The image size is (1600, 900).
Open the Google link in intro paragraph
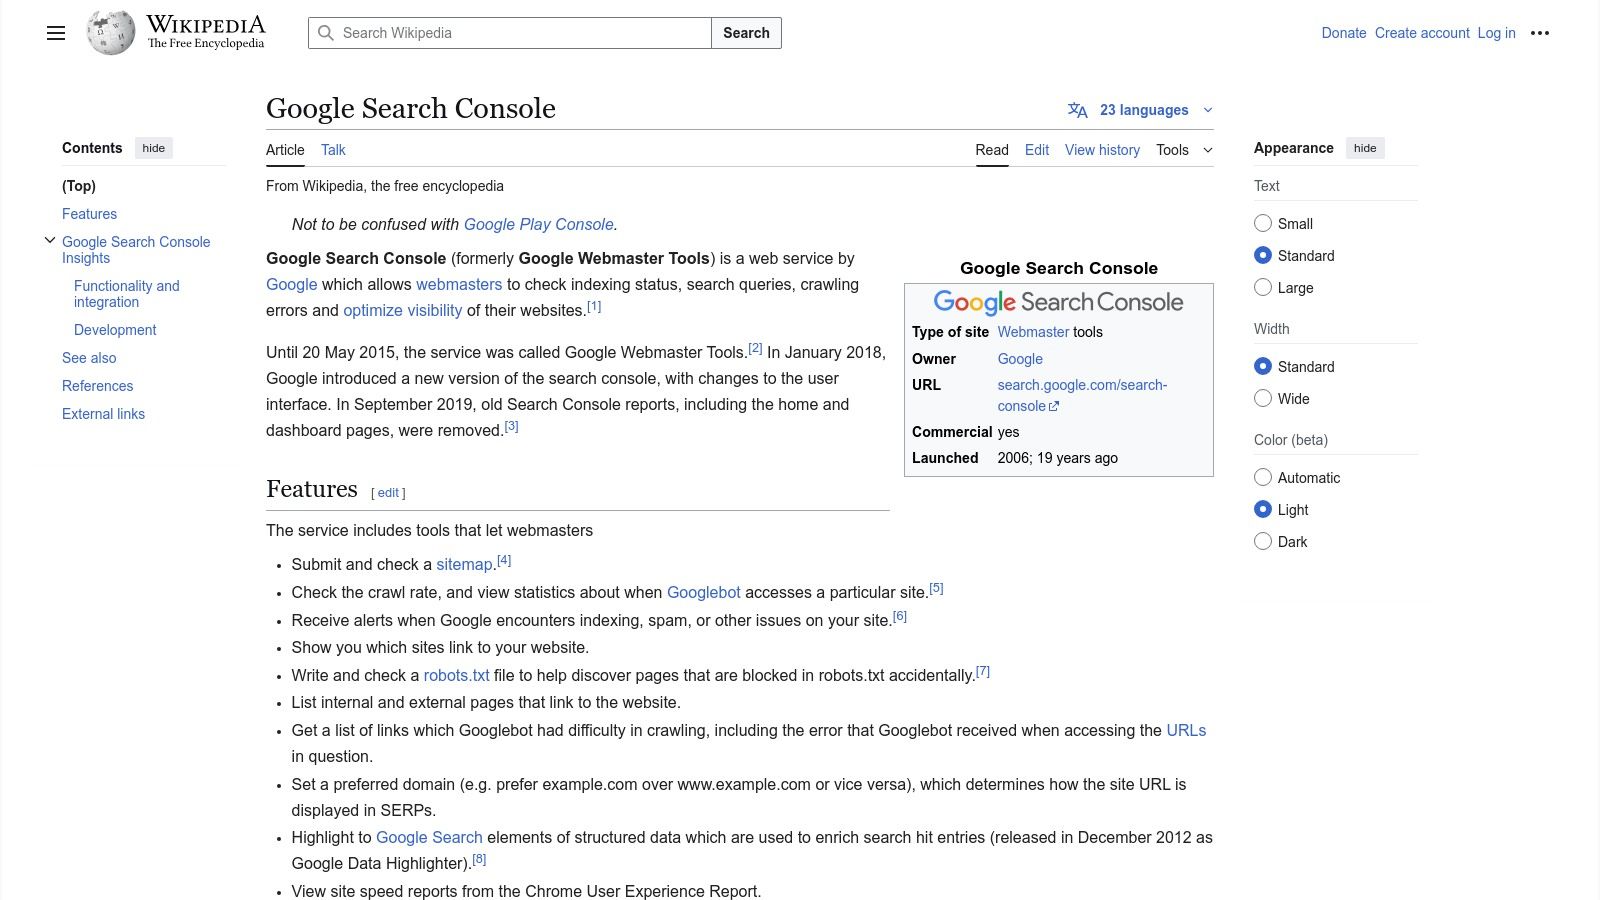pyautogui.click(x=291, y=284)
